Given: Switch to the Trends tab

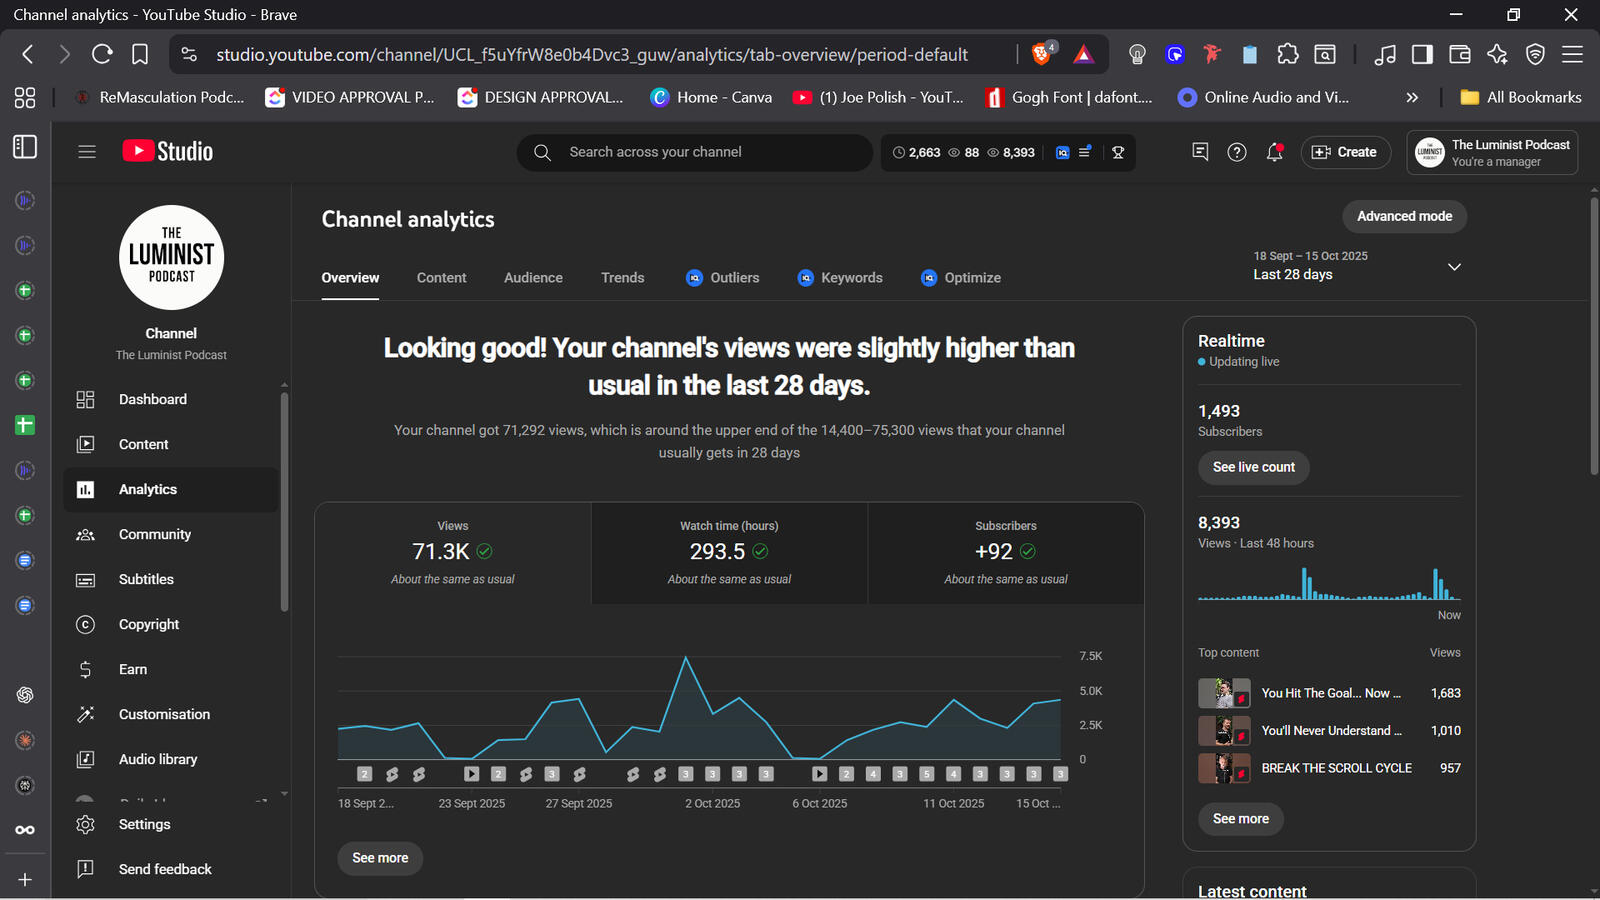Looking at the screenshot, I should point(623,278).
